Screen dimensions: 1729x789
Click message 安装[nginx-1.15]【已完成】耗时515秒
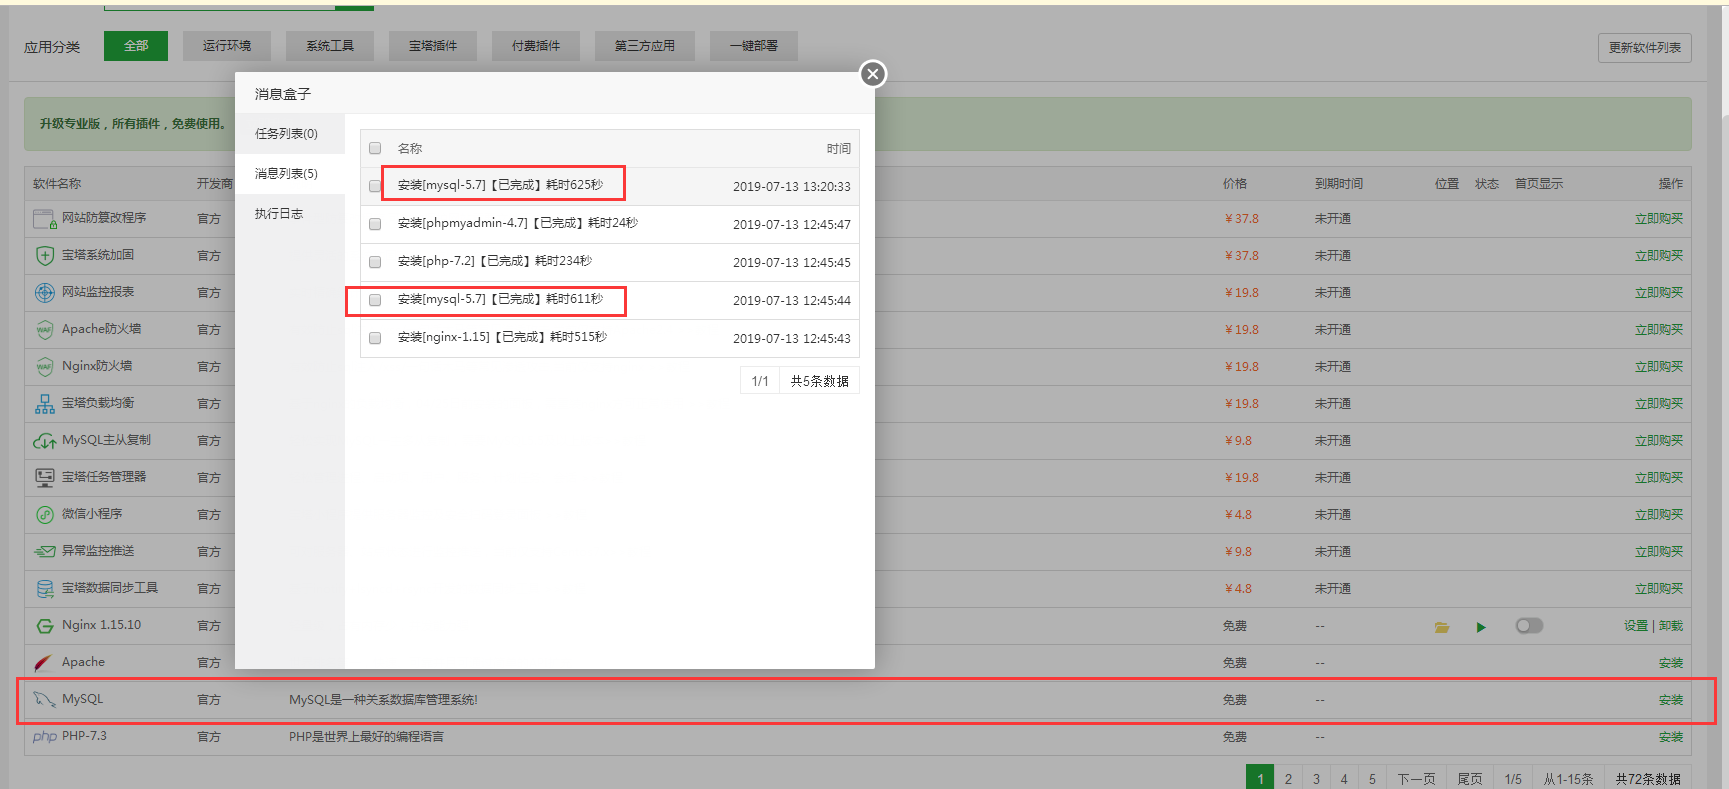[502, 337]
